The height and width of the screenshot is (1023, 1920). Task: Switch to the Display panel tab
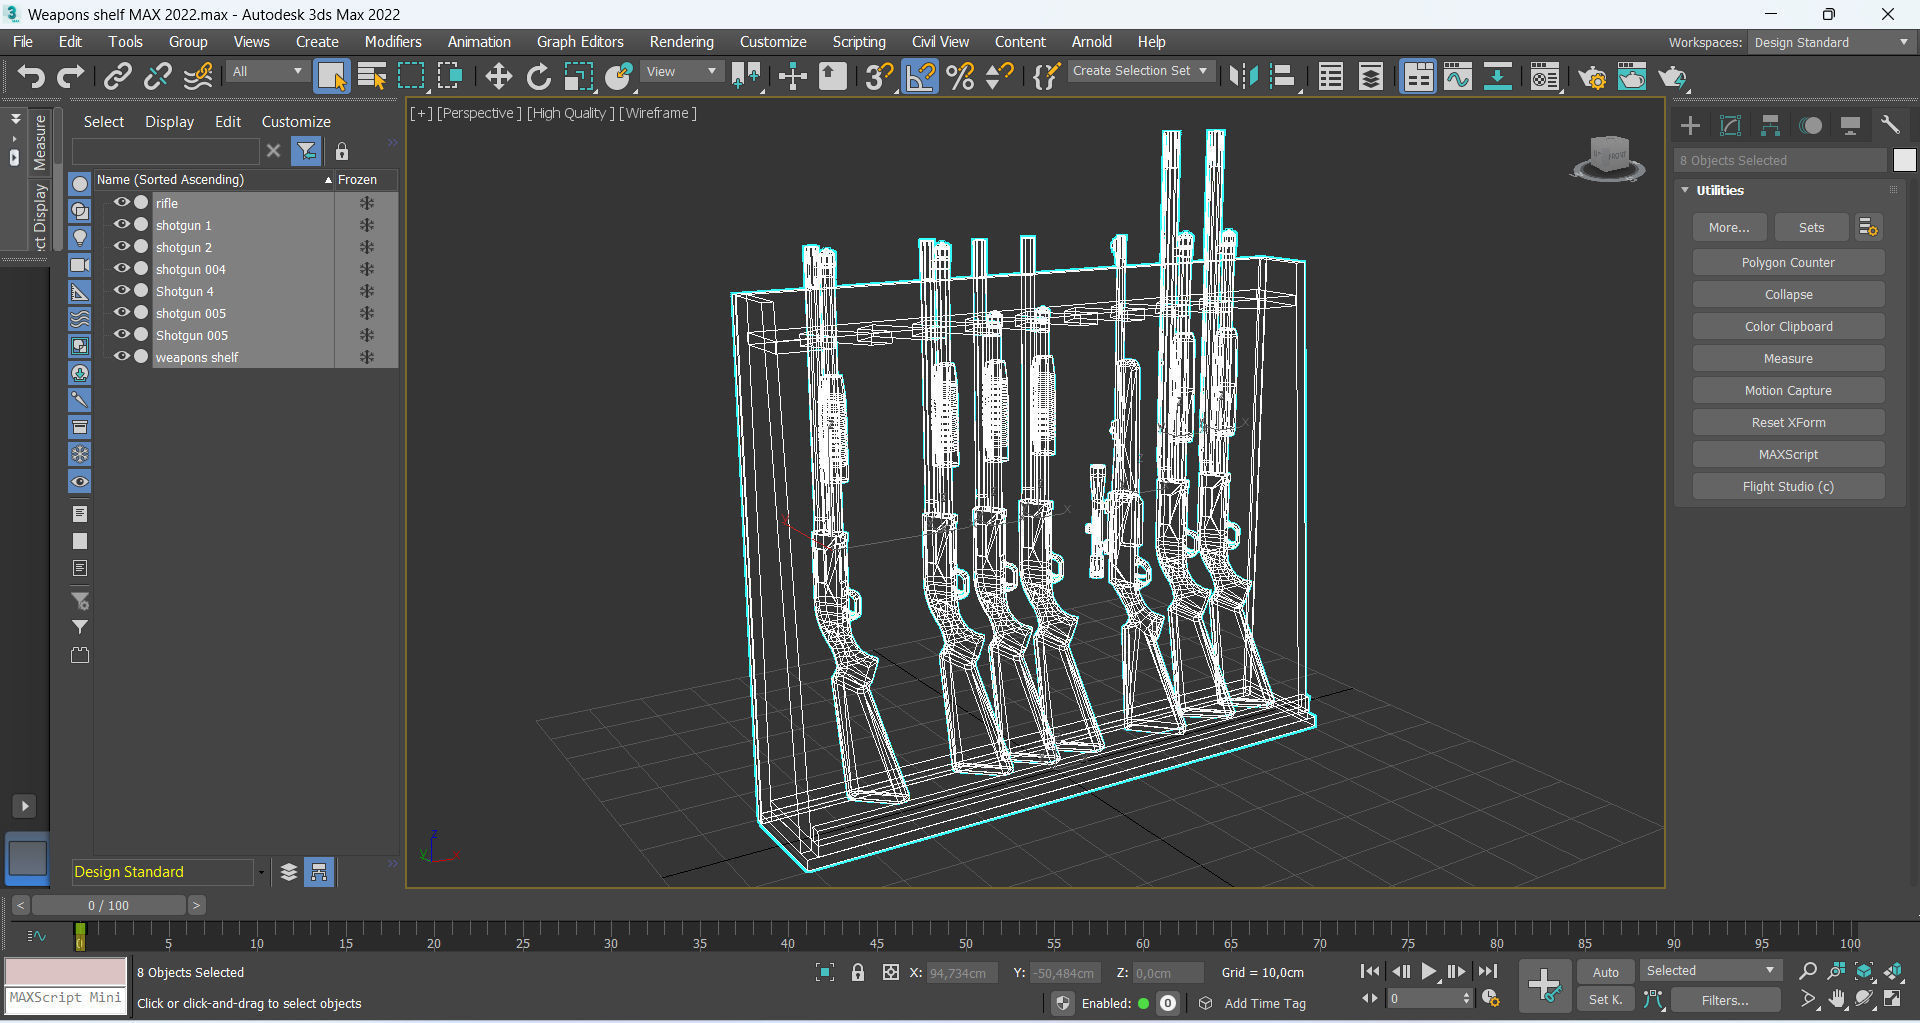(1850, 125)
